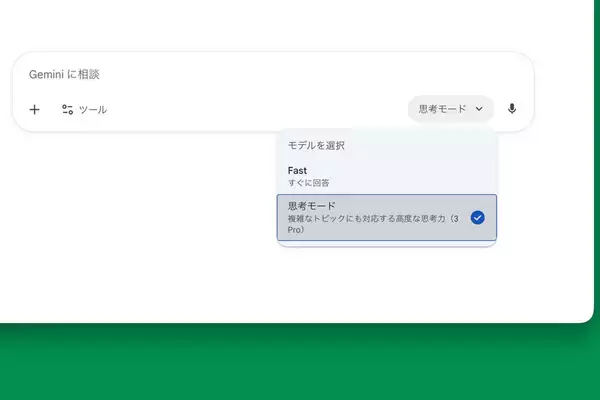Open the ツール tools button

point(84,109)
